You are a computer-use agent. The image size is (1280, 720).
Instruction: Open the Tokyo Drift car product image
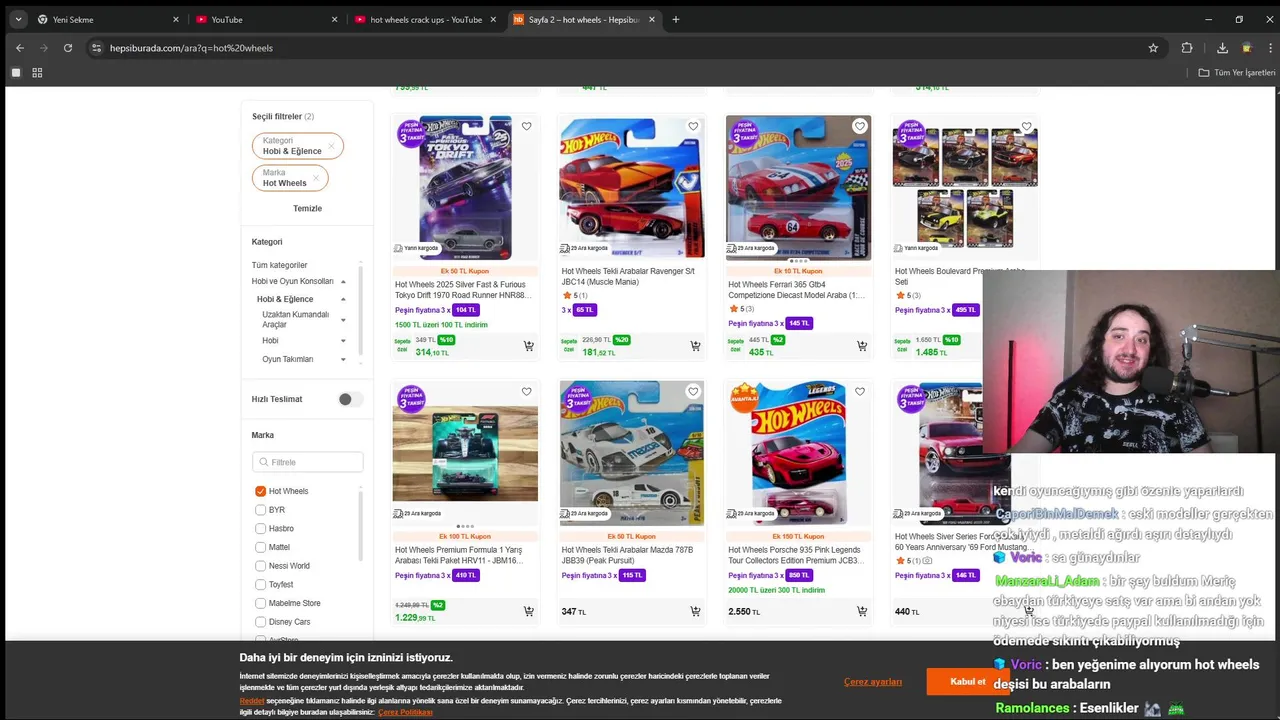(x=465, y=188)
